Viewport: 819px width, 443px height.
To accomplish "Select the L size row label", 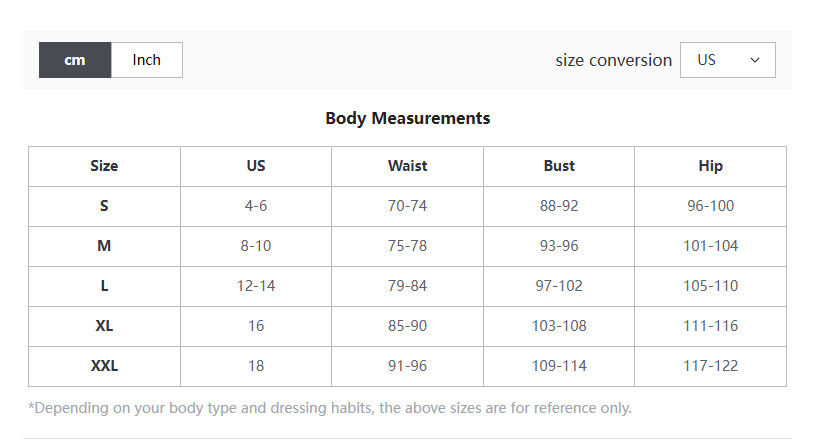I will point(104,286).
